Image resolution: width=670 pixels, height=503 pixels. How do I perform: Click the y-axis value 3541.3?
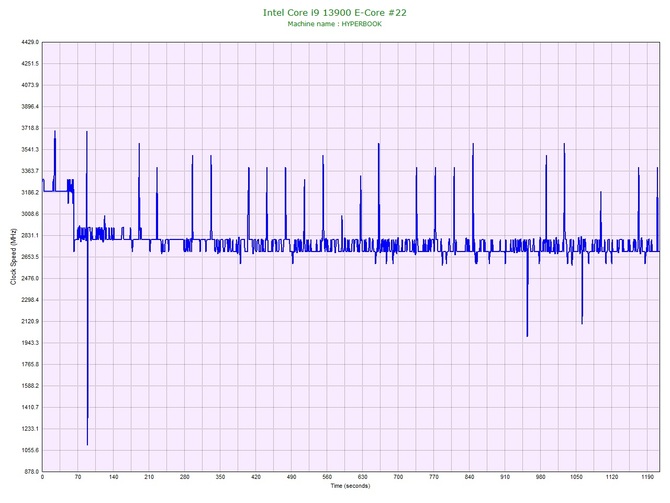30,150
